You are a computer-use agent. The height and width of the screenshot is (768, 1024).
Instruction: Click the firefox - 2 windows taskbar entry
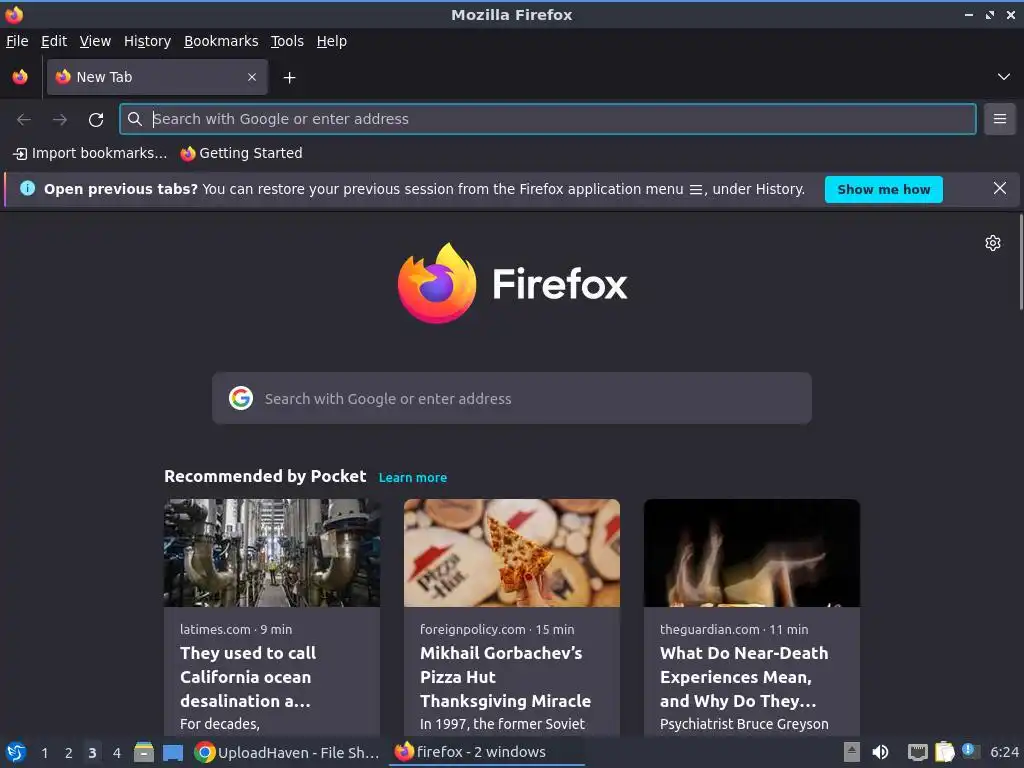pyautogui.click(x=487, y=752)
